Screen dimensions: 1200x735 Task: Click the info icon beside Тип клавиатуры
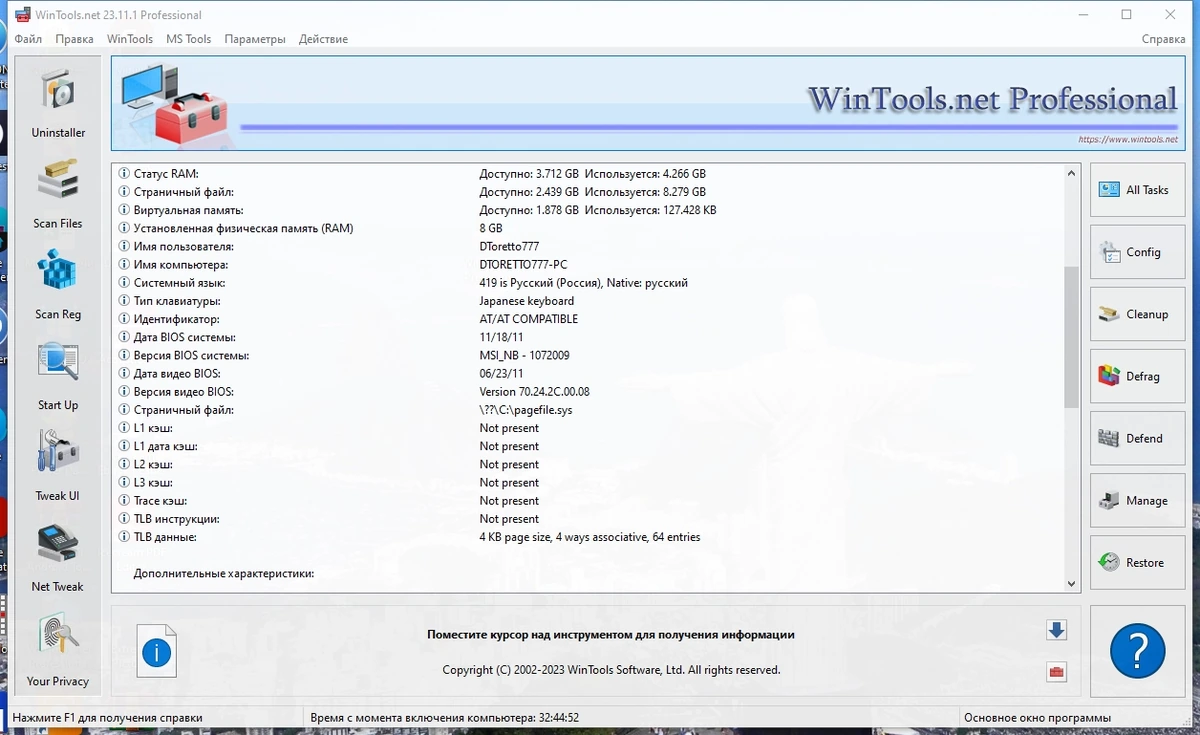tap(124, 301)
